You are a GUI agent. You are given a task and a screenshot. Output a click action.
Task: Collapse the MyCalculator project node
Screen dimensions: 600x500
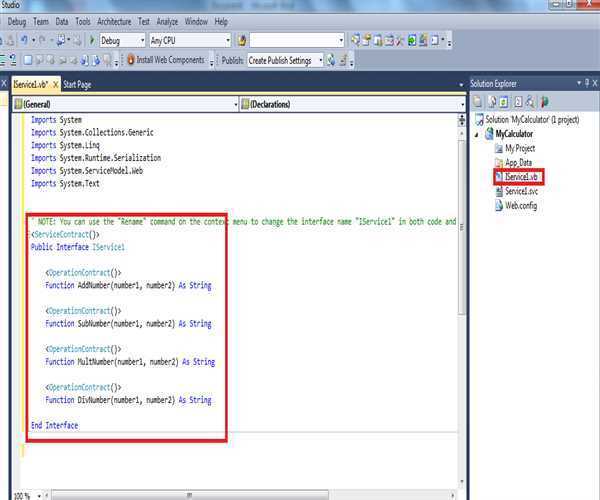pos(476,133)
